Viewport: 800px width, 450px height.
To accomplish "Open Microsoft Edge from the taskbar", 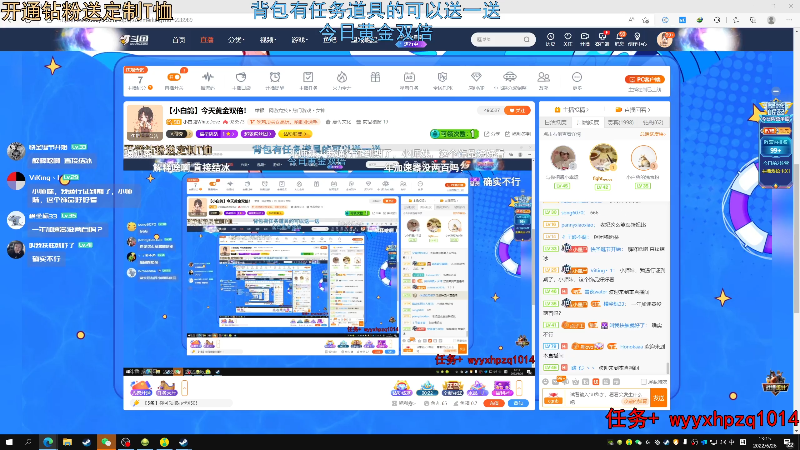I will pos(48,442).
